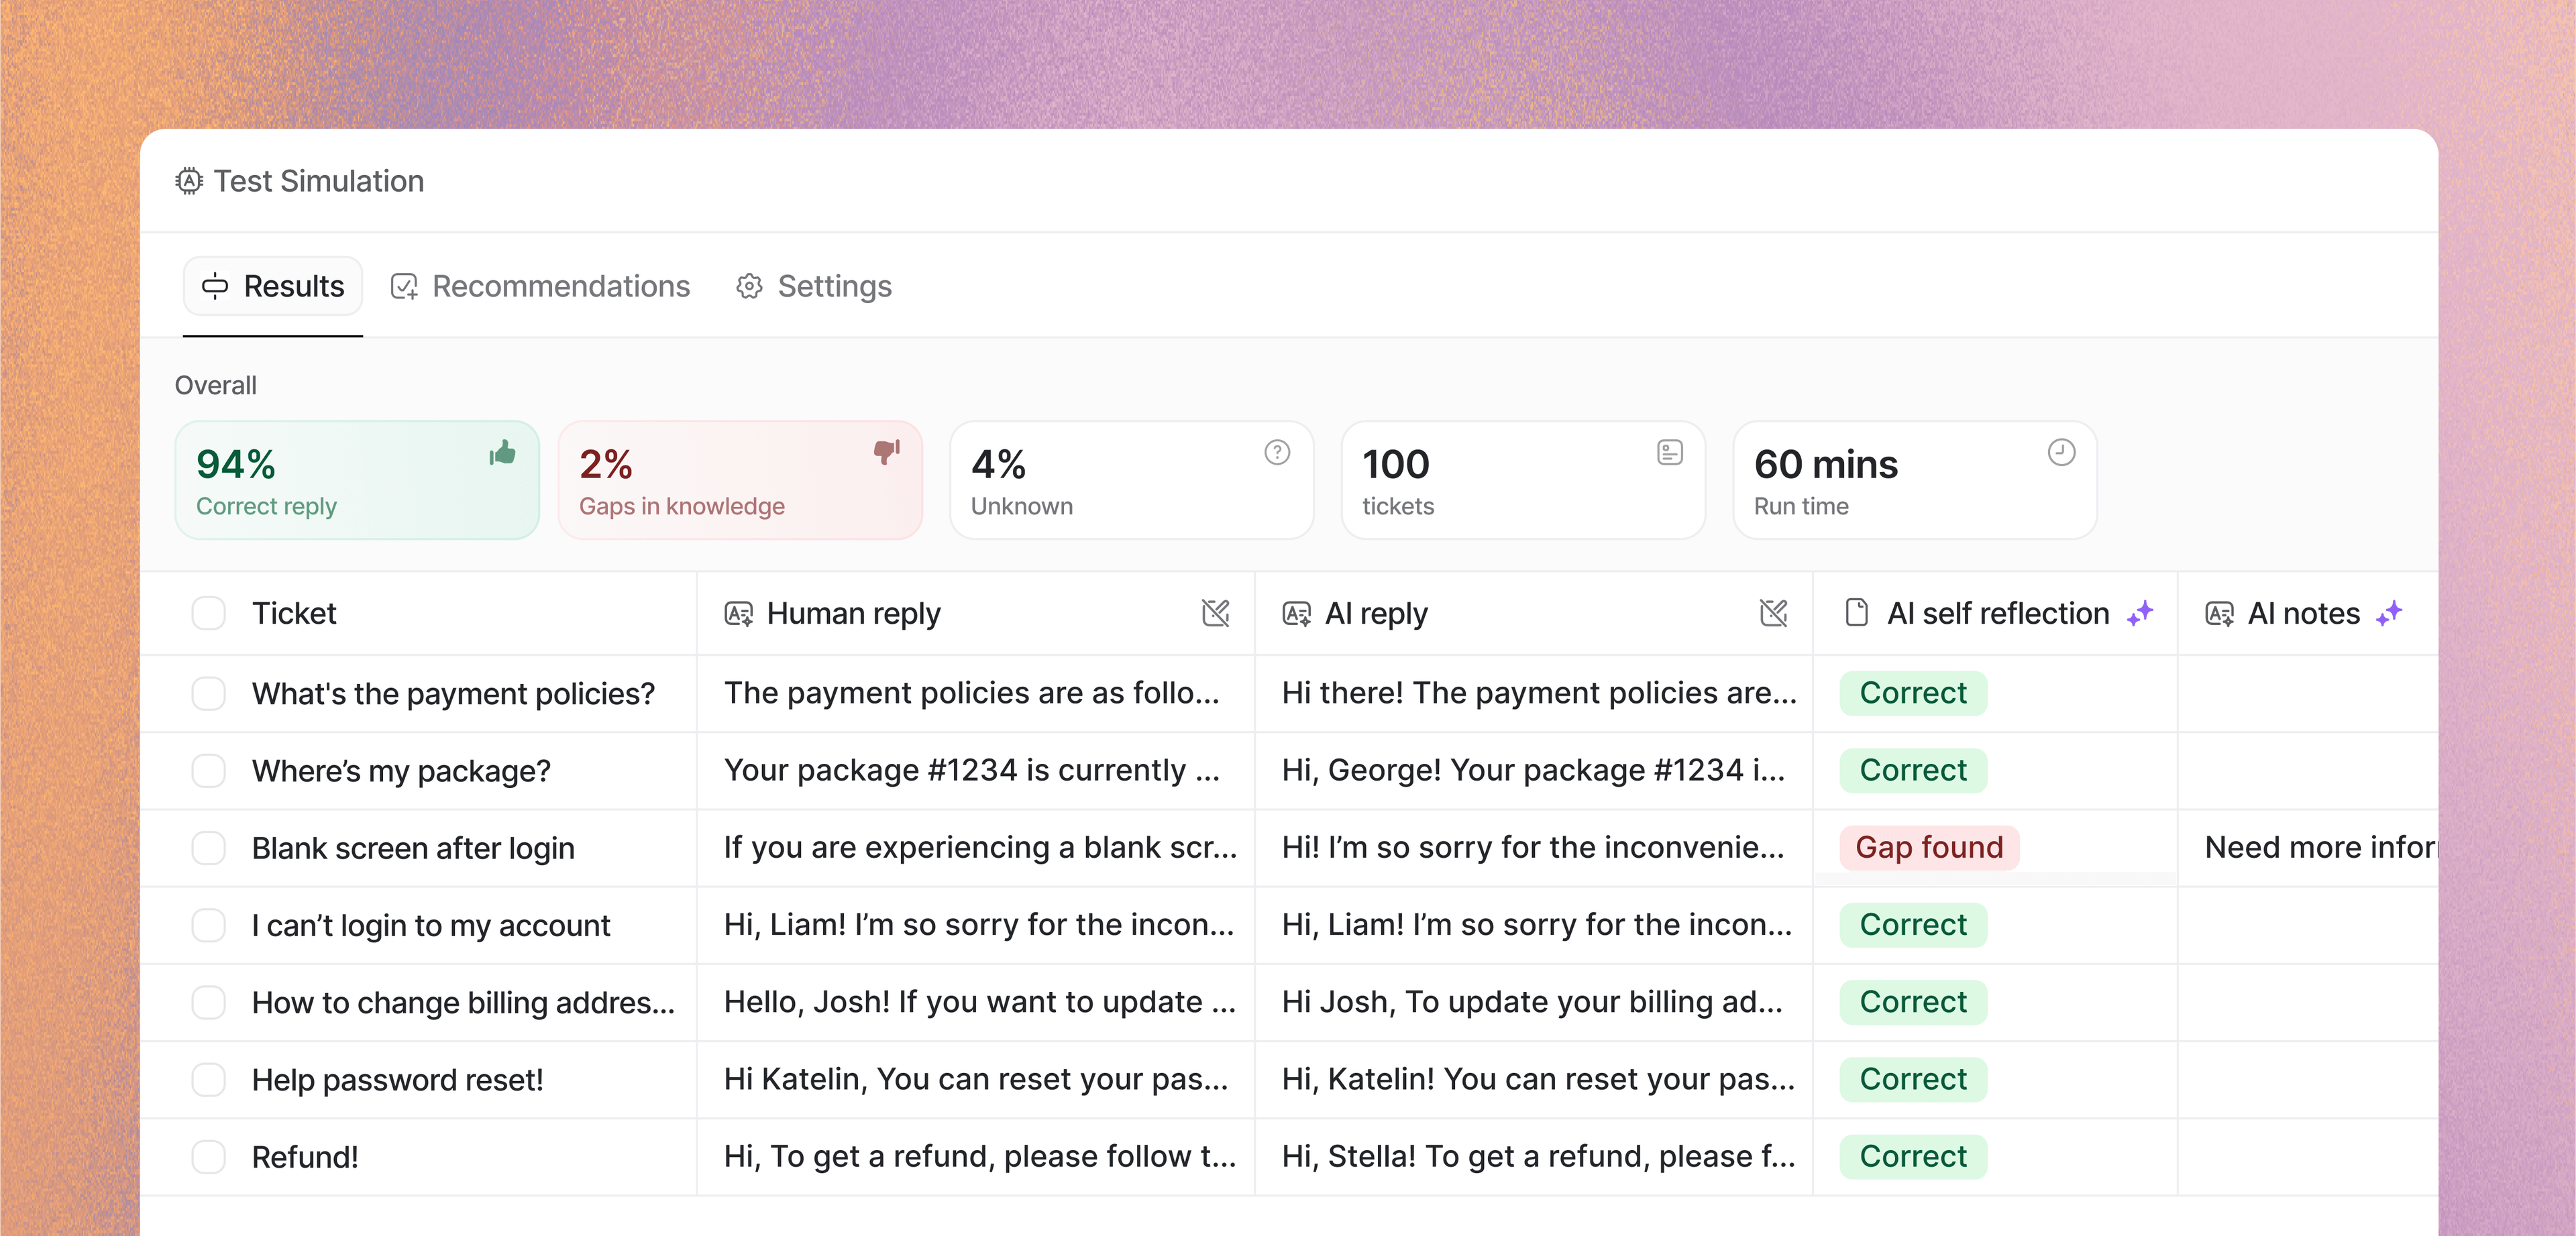The width and height of the screenshot is (2576, 1236).
Task: Check the Refund! row checkbox
Action: (x=208, y=1157)
